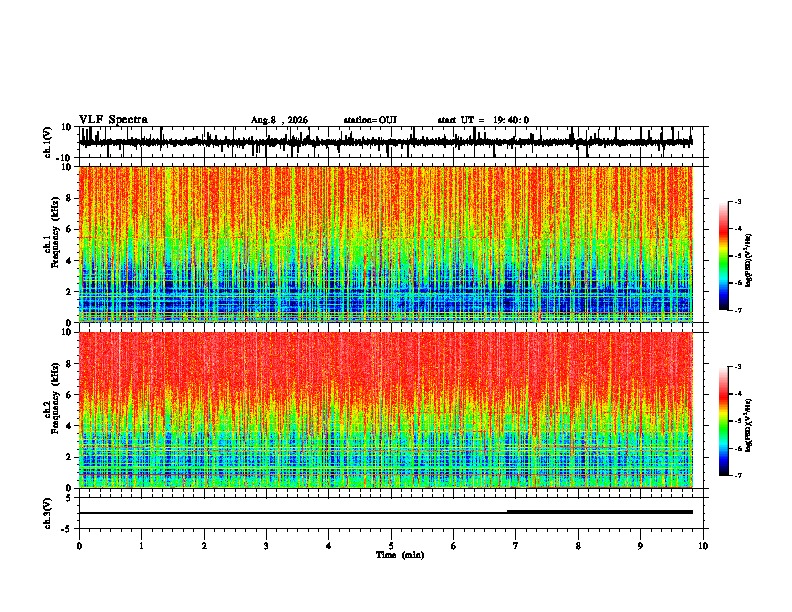Click the "8" kHz tick on ch.1 frequency axis
The width and height of the screenshot is (792, 612).
(x=69, y=198)
